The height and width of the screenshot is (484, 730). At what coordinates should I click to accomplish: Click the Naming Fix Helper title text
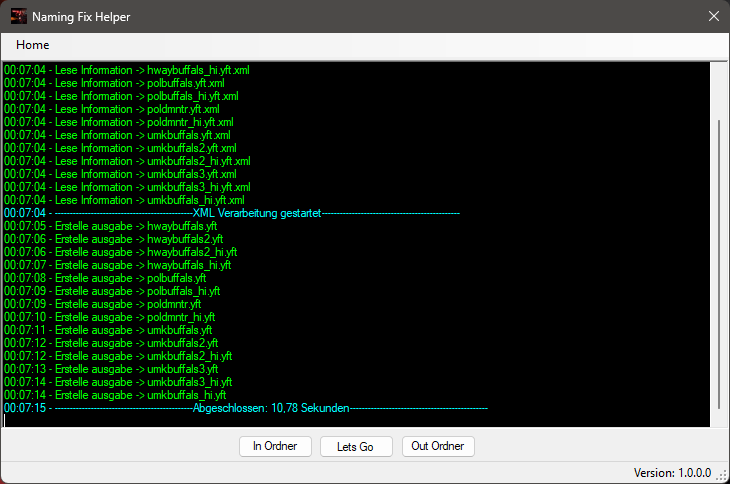80,17
